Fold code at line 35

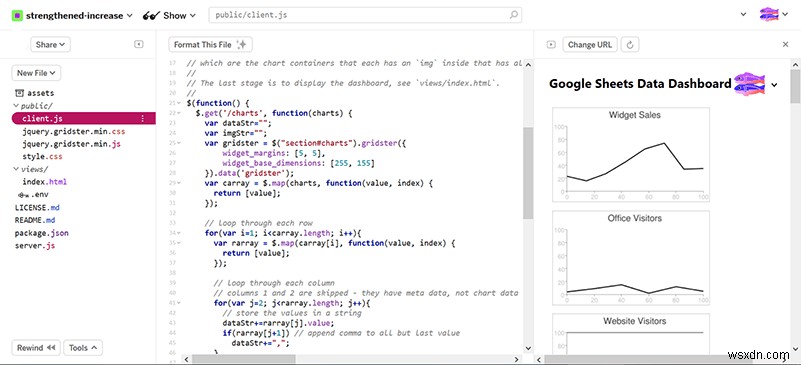[x=178, y=243]
